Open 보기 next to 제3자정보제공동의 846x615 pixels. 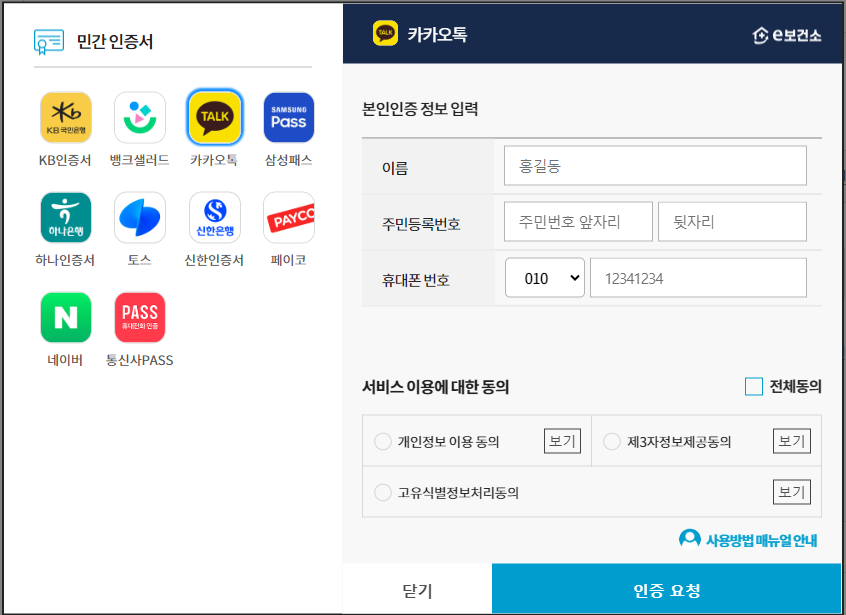(791, 440)
